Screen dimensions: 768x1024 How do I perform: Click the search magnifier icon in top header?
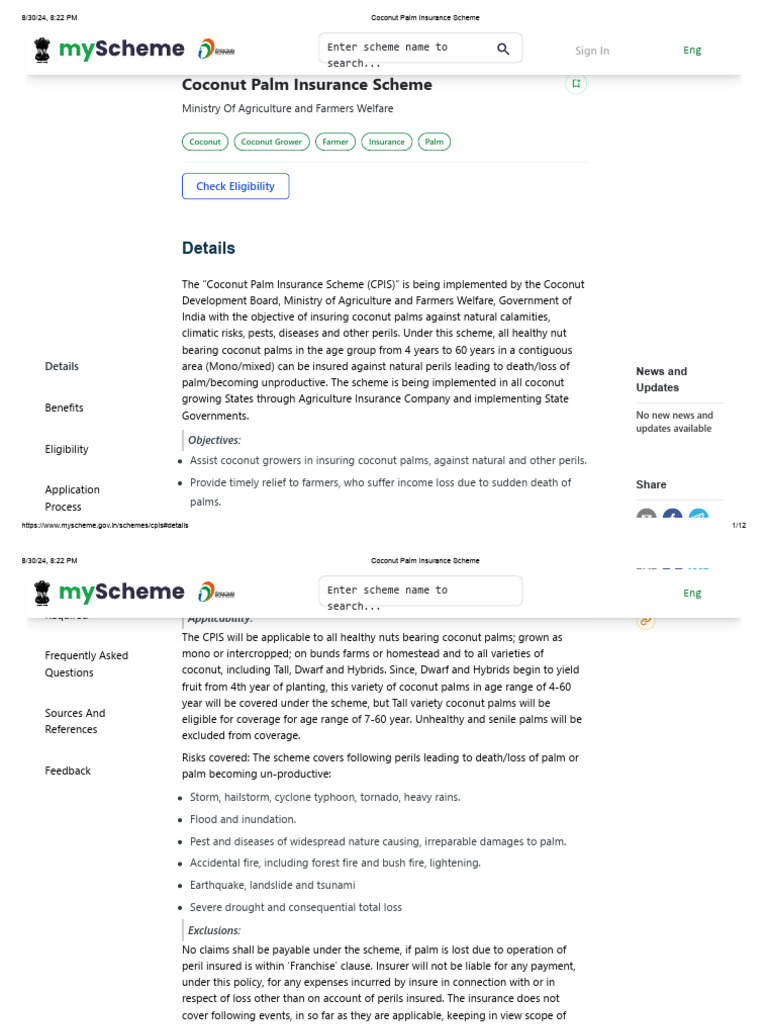[x=503, y=48]
